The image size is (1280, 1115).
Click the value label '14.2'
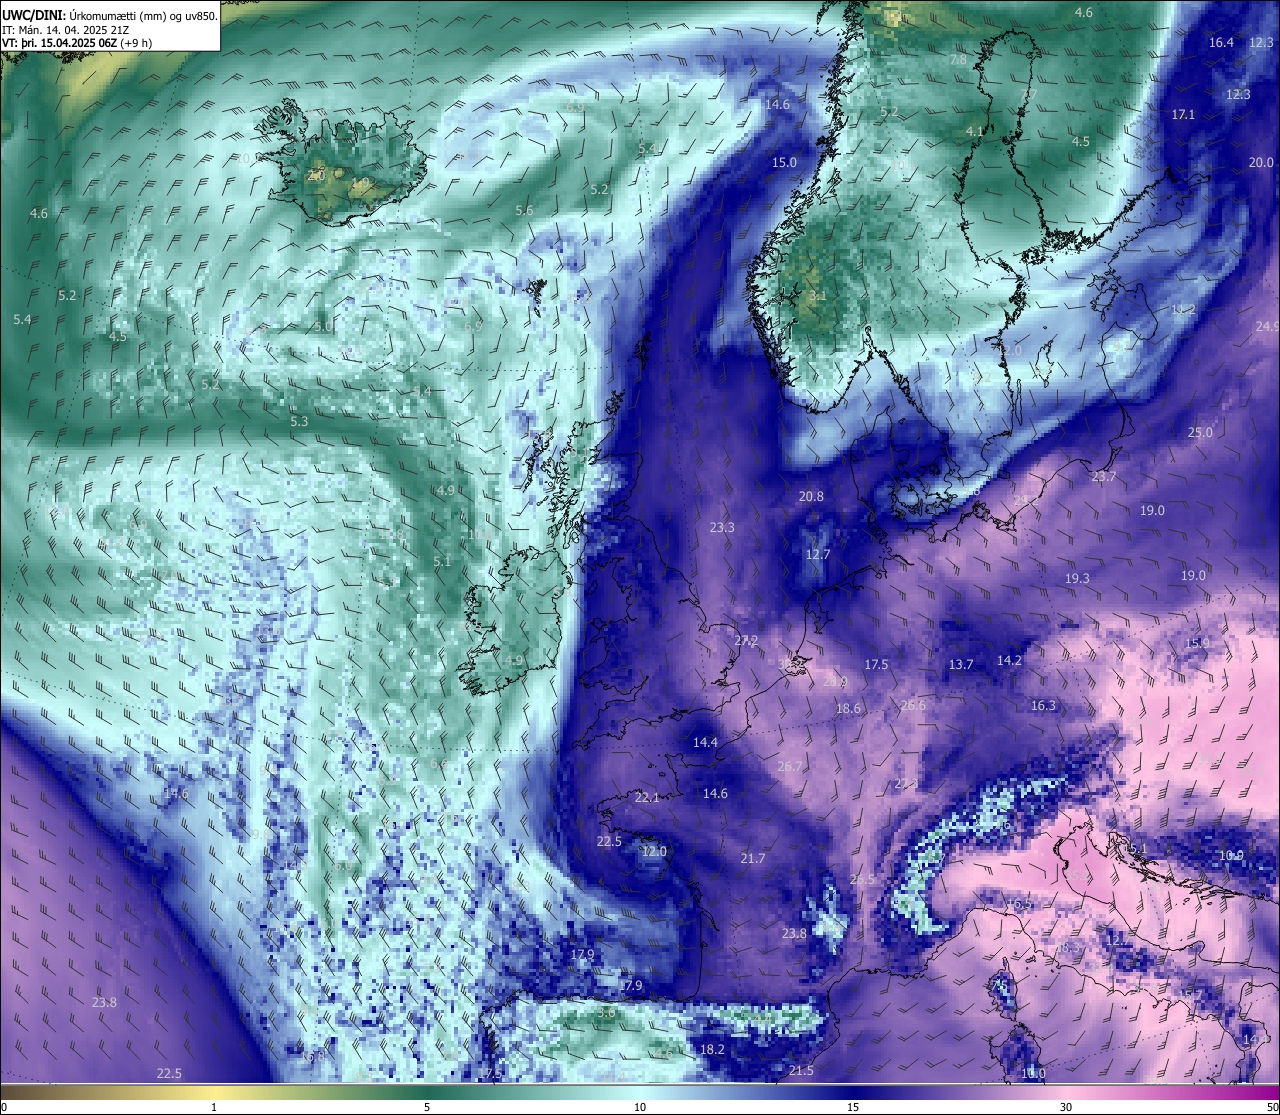pyautogui.click(x=1010, y=660)
